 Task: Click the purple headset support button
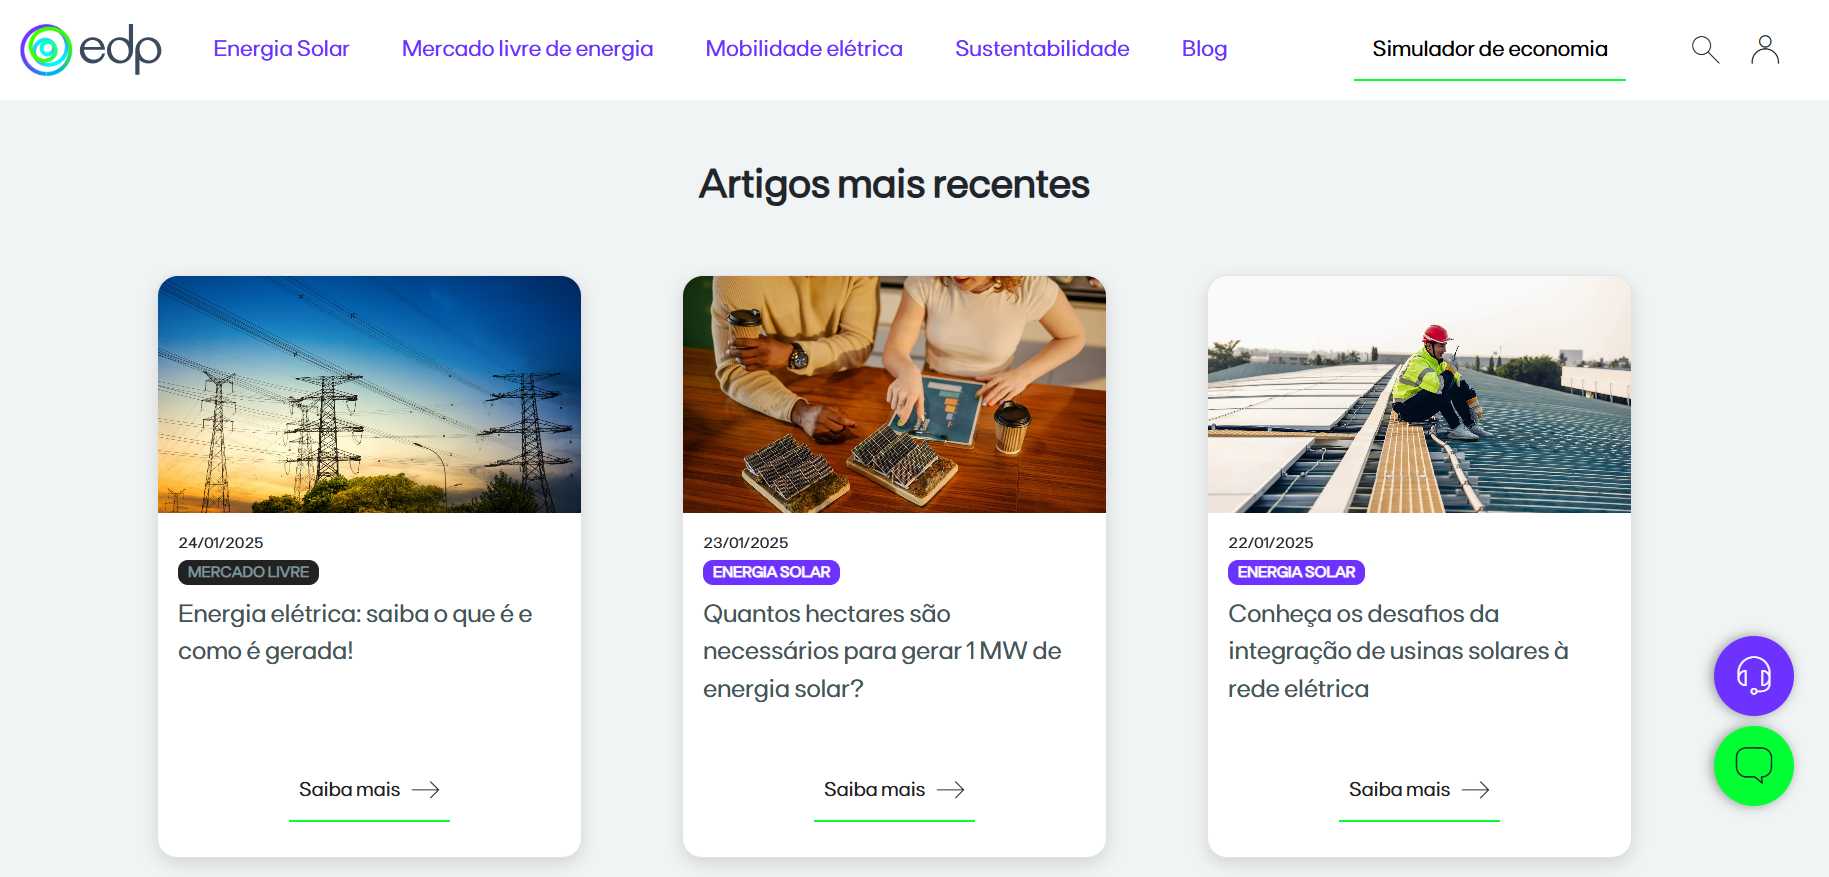tap(1753, 676)
